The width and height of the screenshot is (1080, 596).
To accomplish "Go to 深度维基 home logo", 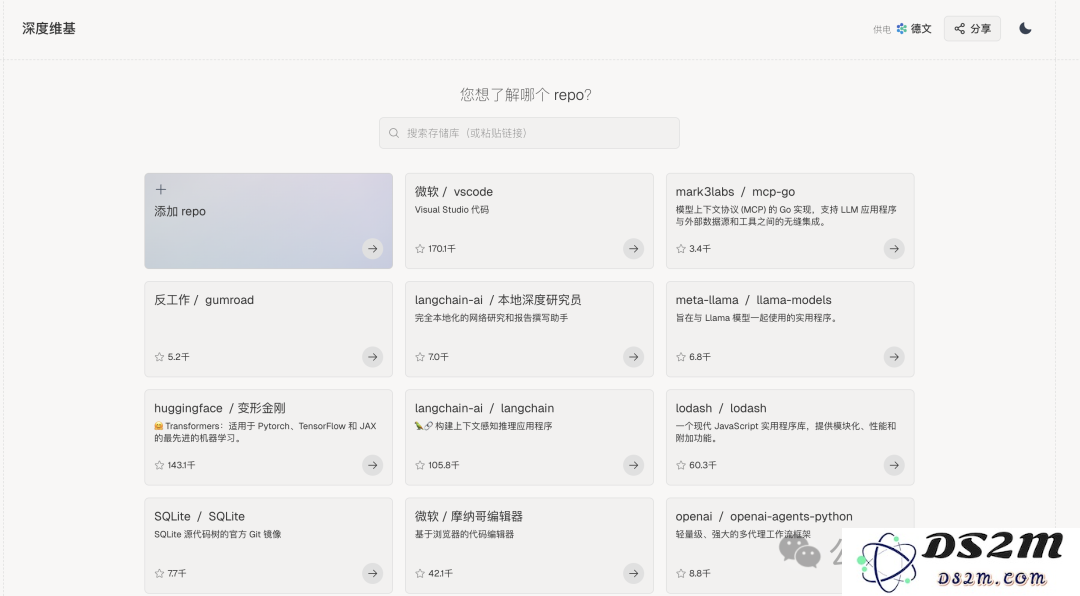I will click(49, 28).
